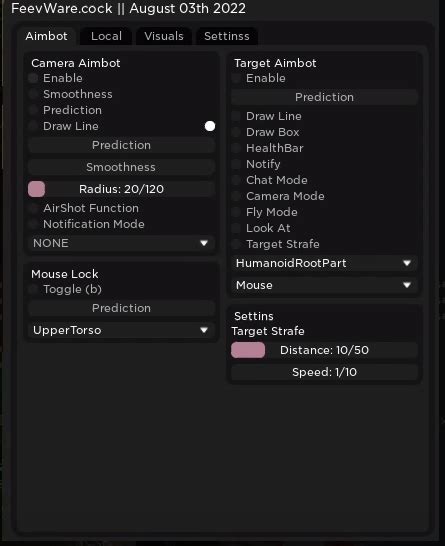
Task: Go to the Settinss tab
Action: pos(227,36)
